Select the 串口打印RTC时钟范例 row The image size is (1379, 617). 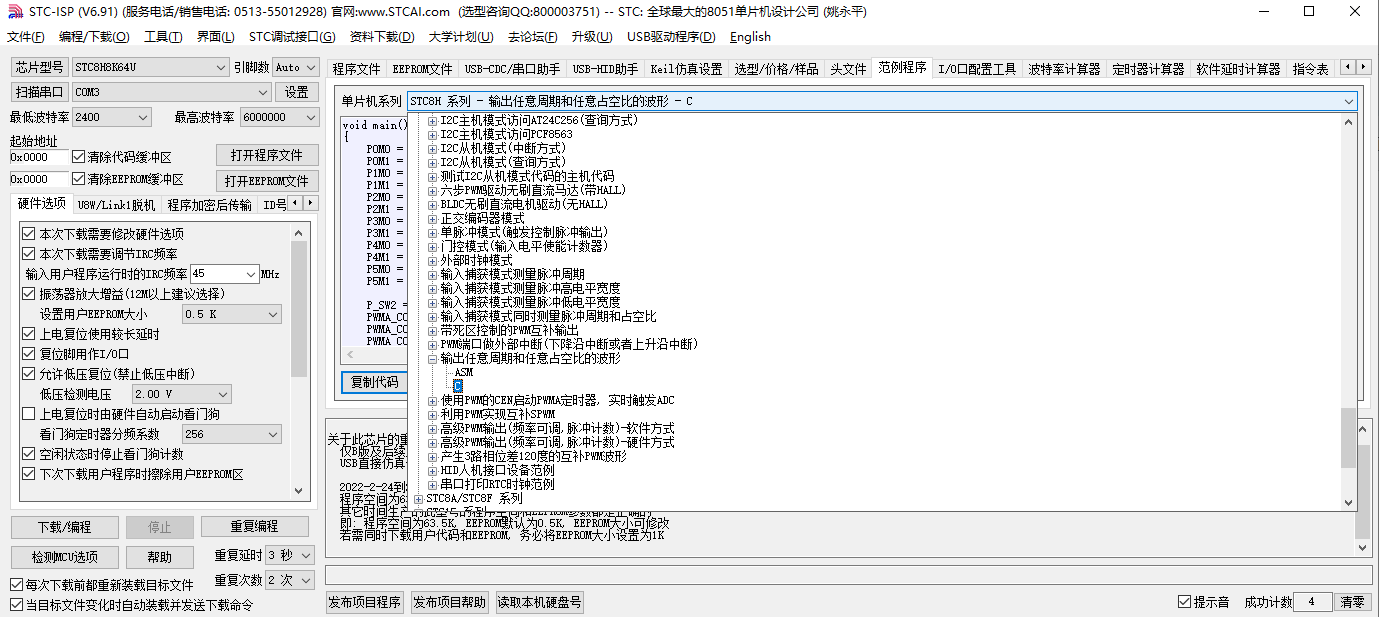[x=497, y=484]
